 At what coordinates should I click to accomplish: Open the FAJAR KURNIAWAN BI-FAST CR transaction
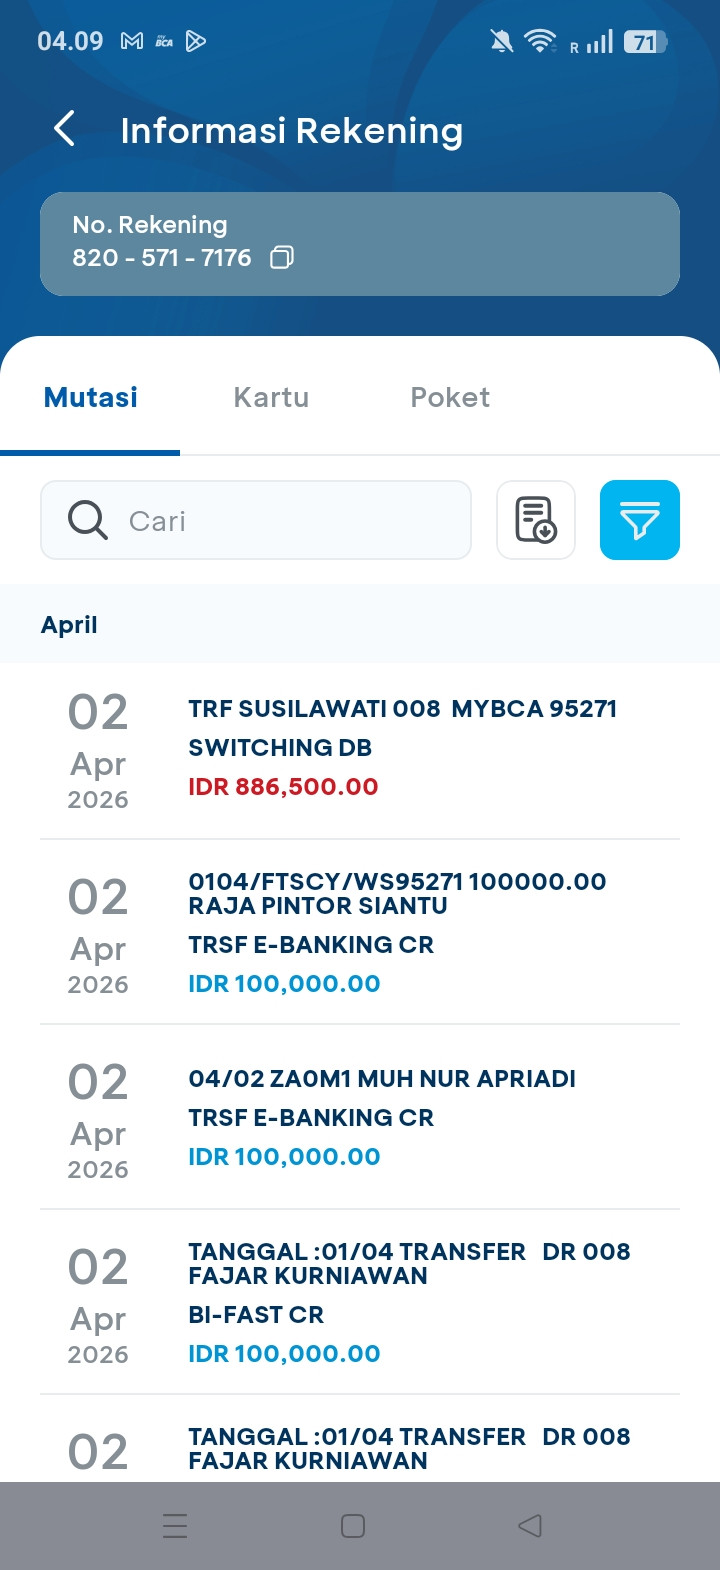[x=360, y=1302]
